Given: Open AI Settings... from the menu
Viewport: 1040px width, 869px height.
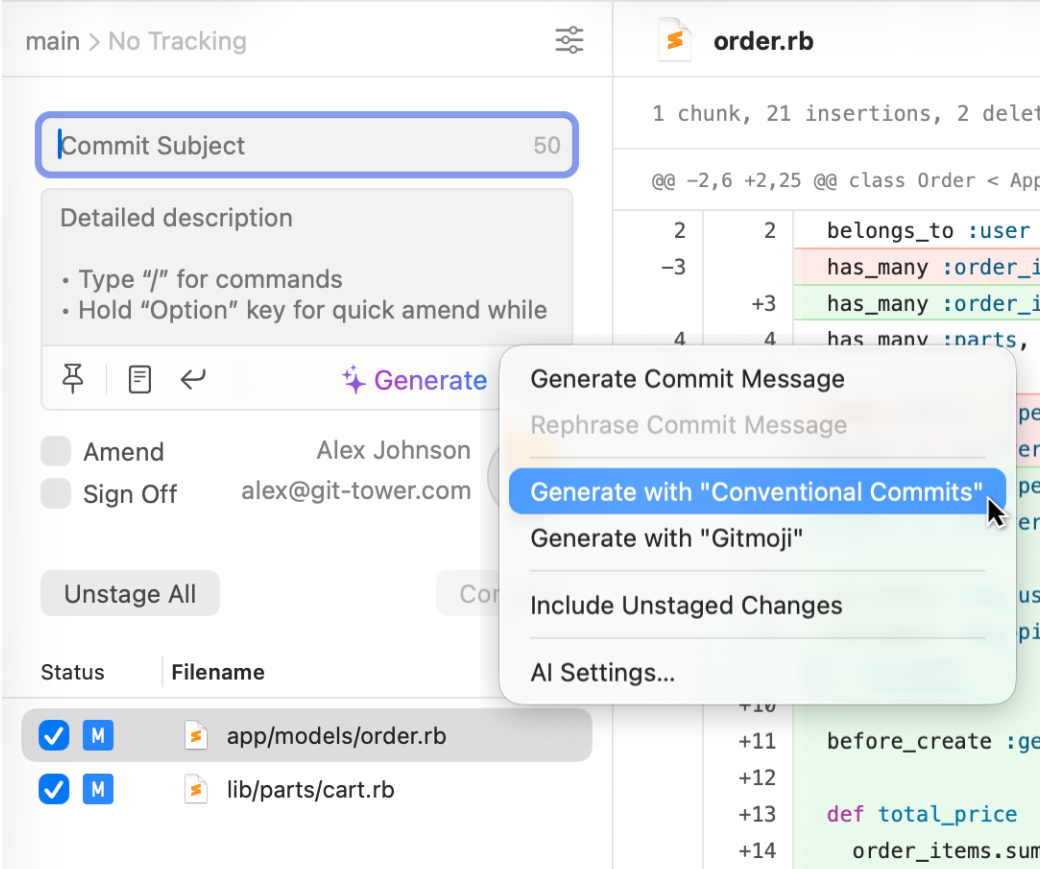Looking at the screenshot, I should pos(602,673).
